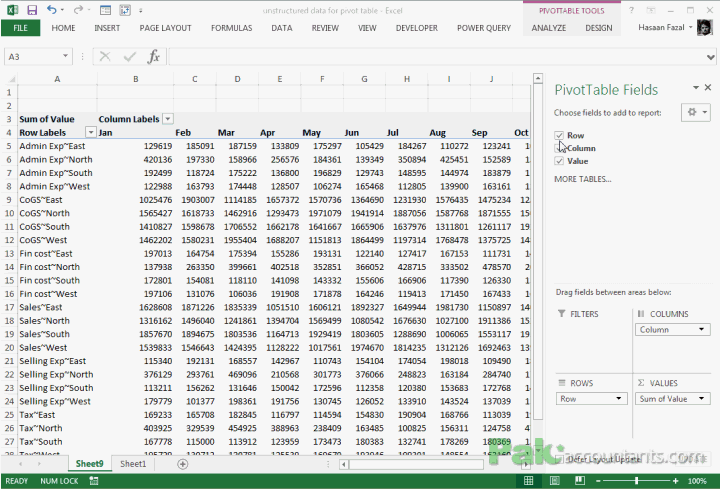Toggle the Value field checkbox
The image size is (720, 489).
[x=559, y=161]
